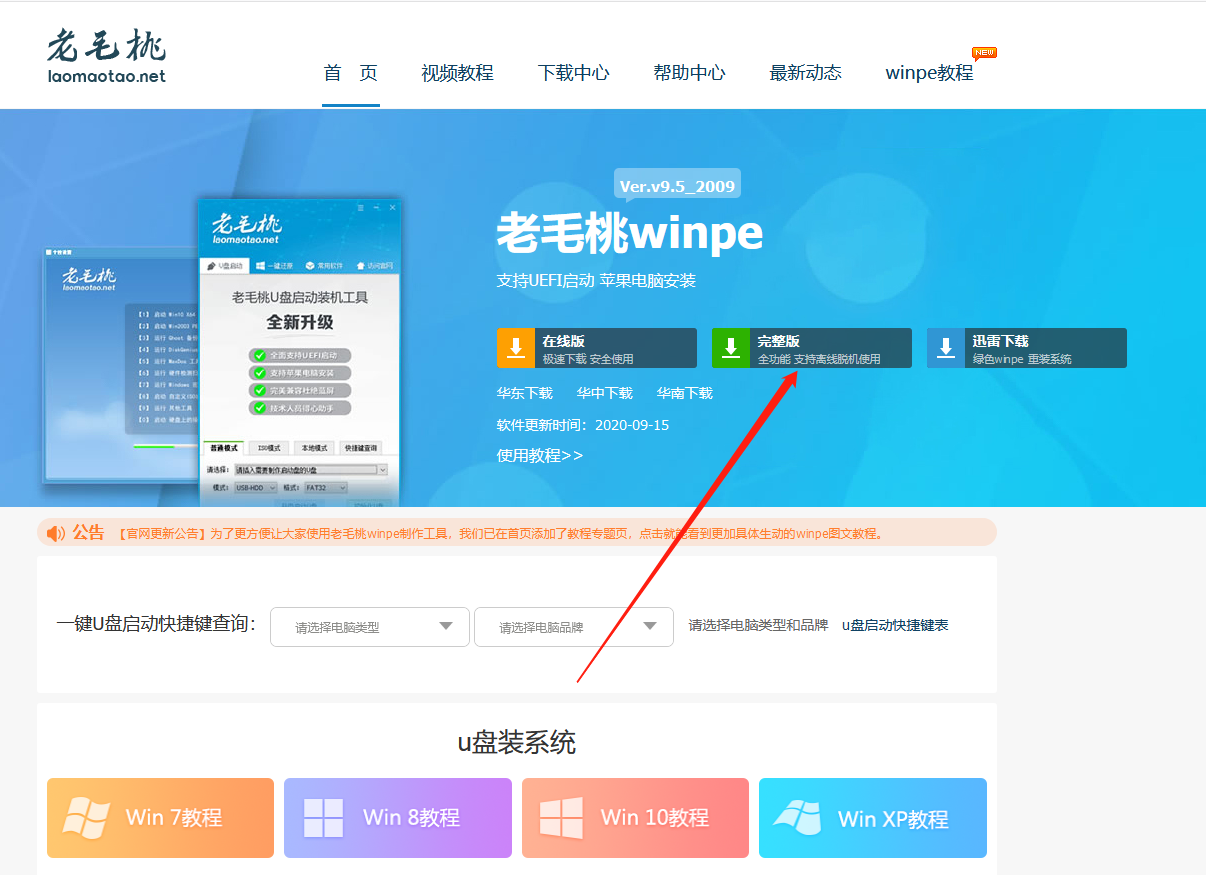1206x875 pixels.
Task: Open the Win 8教程 tutorial card
Action: (x=398, y=818)
